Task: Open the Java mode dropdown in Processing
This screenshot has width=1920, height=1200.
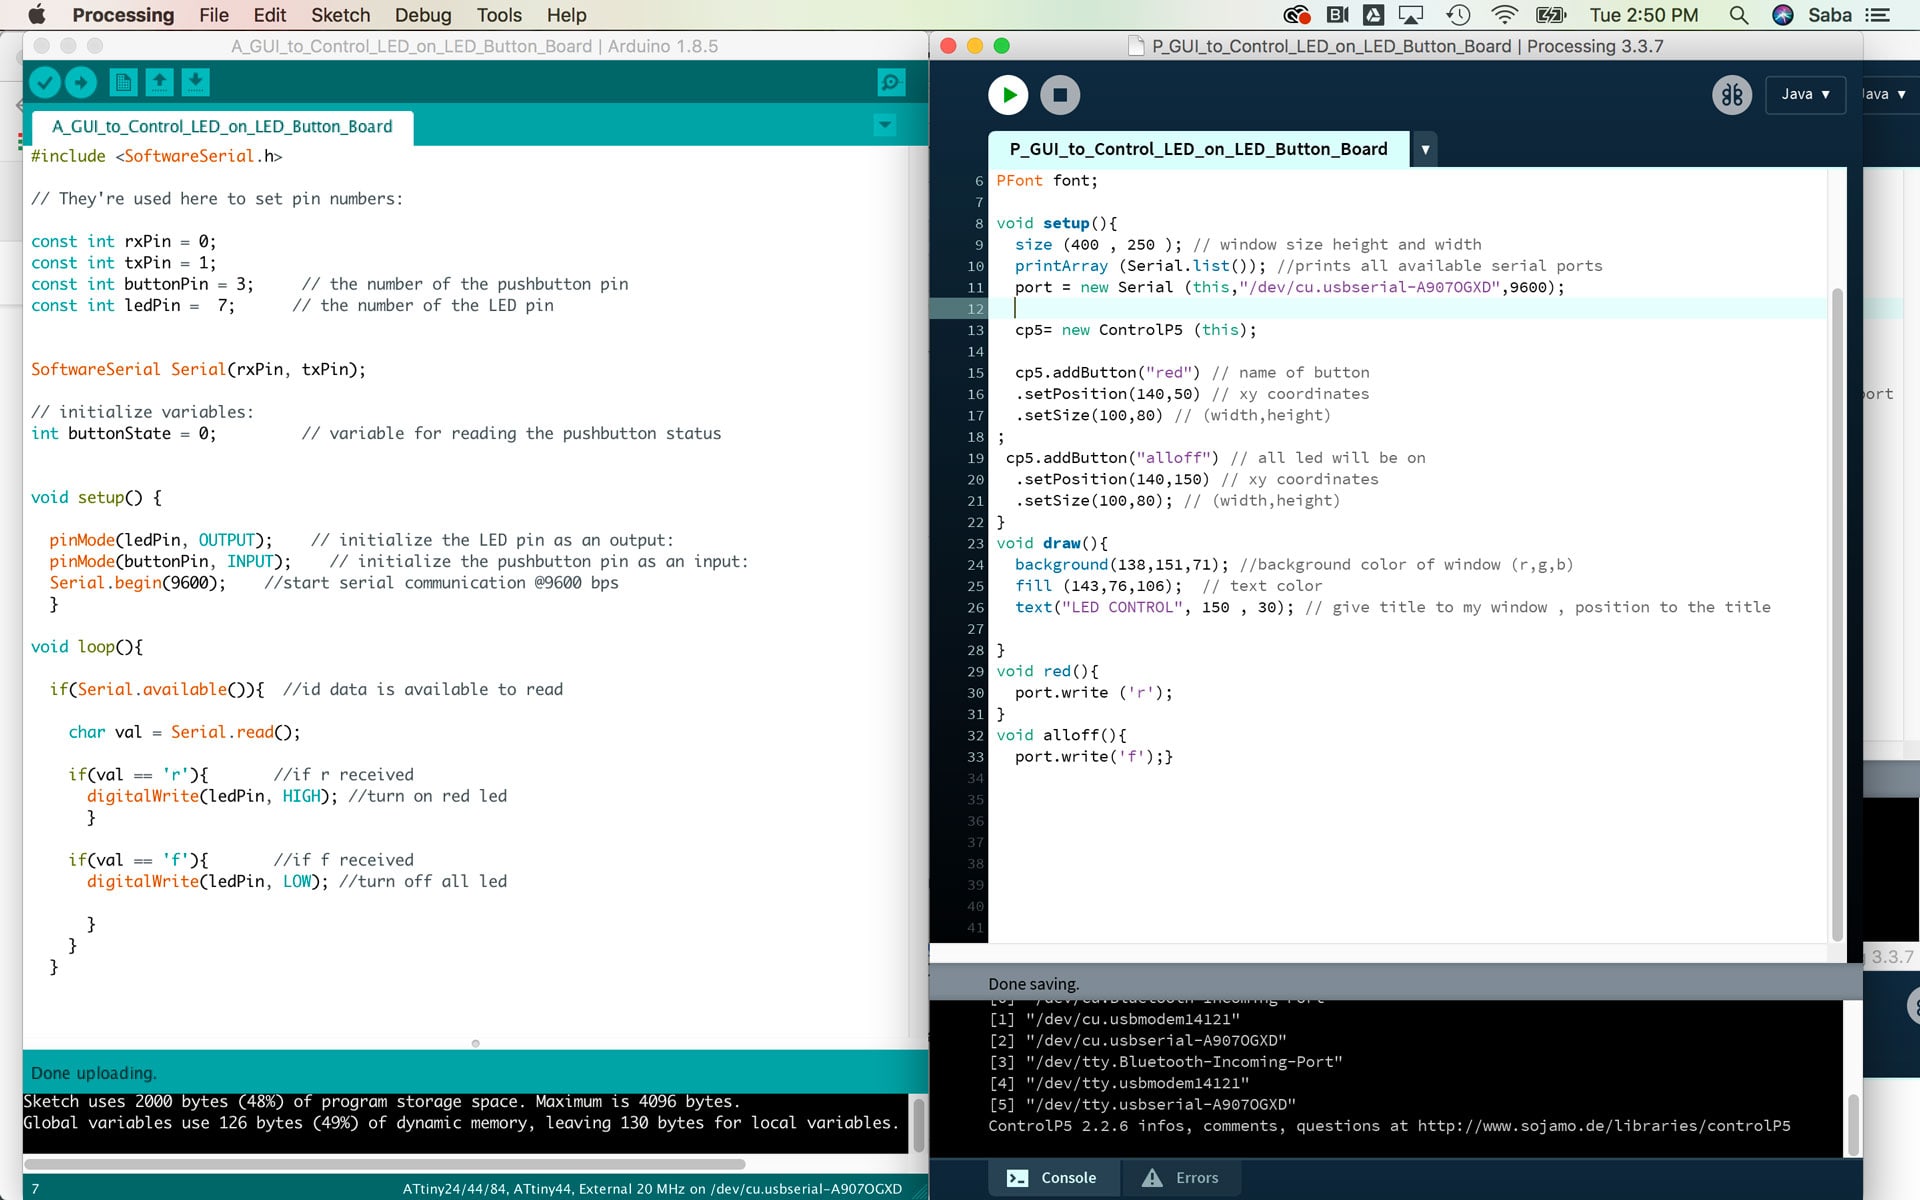Action: (1805, 94)
